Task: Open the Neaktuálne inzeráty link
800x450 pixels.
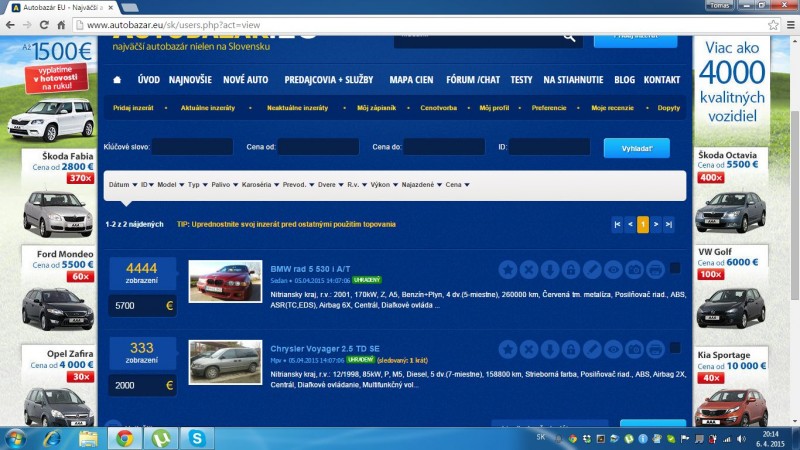Action: pyautogui.click(x=297, y=108)
